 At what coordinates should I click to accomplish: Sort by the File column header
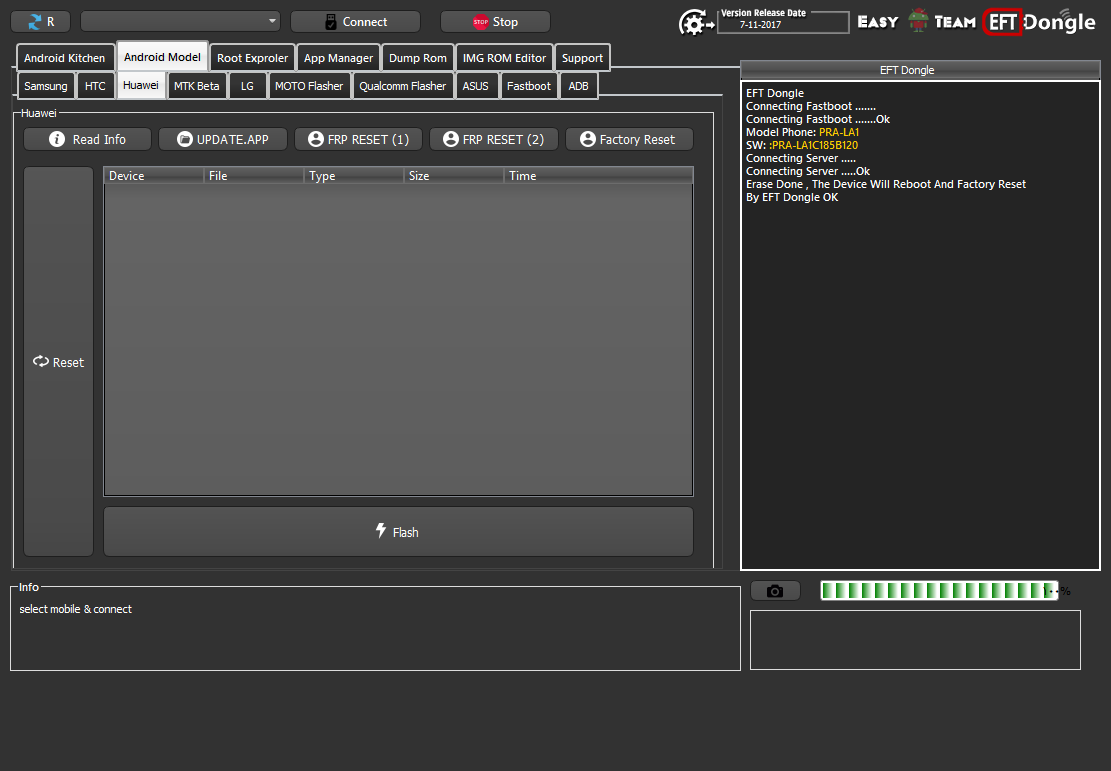(254, 176)
